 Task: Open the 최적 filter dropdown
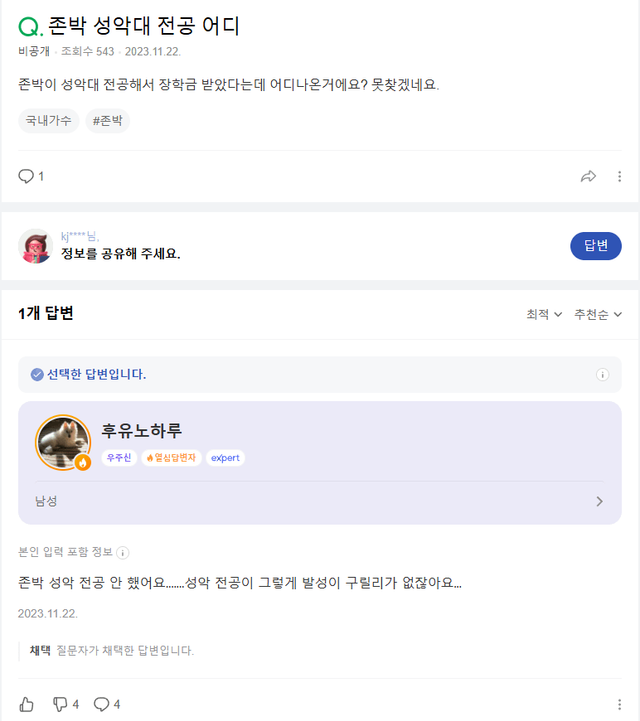[544, 314]
